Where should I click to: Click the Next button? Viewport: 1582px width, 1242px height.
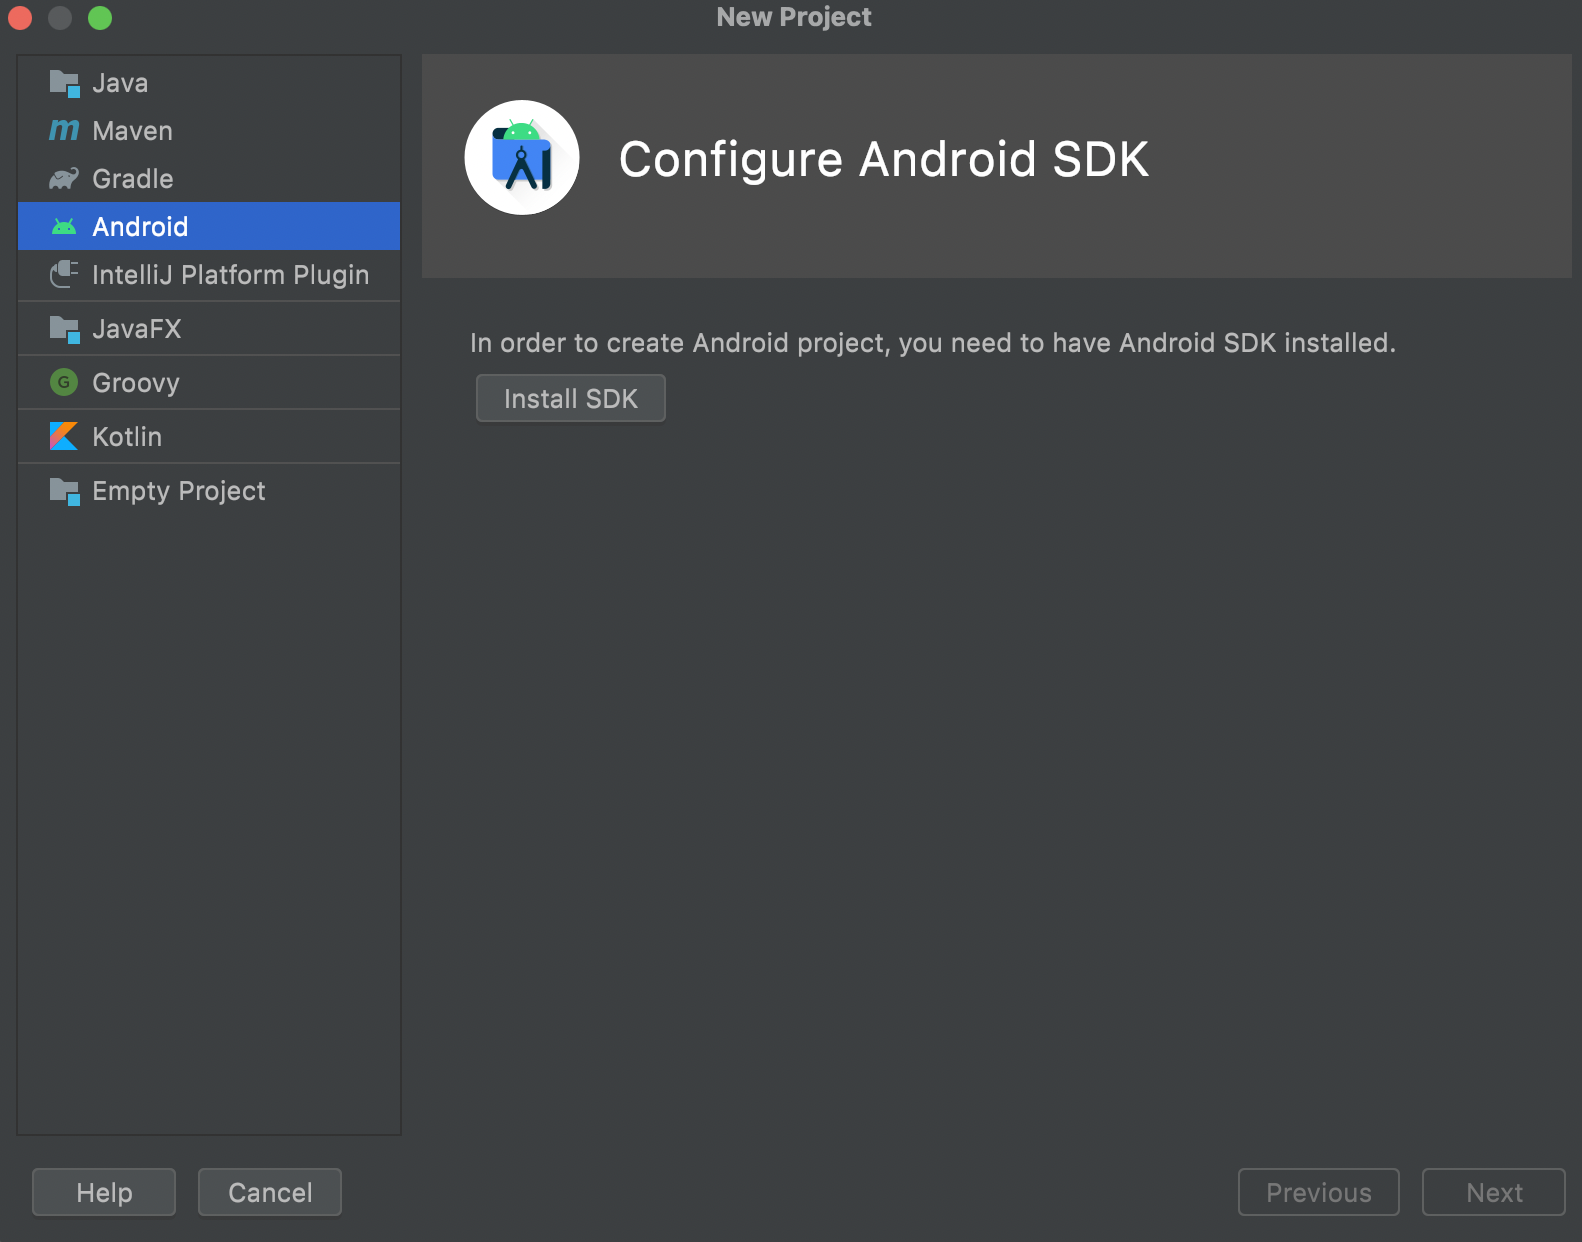tap(1494, 1192)
